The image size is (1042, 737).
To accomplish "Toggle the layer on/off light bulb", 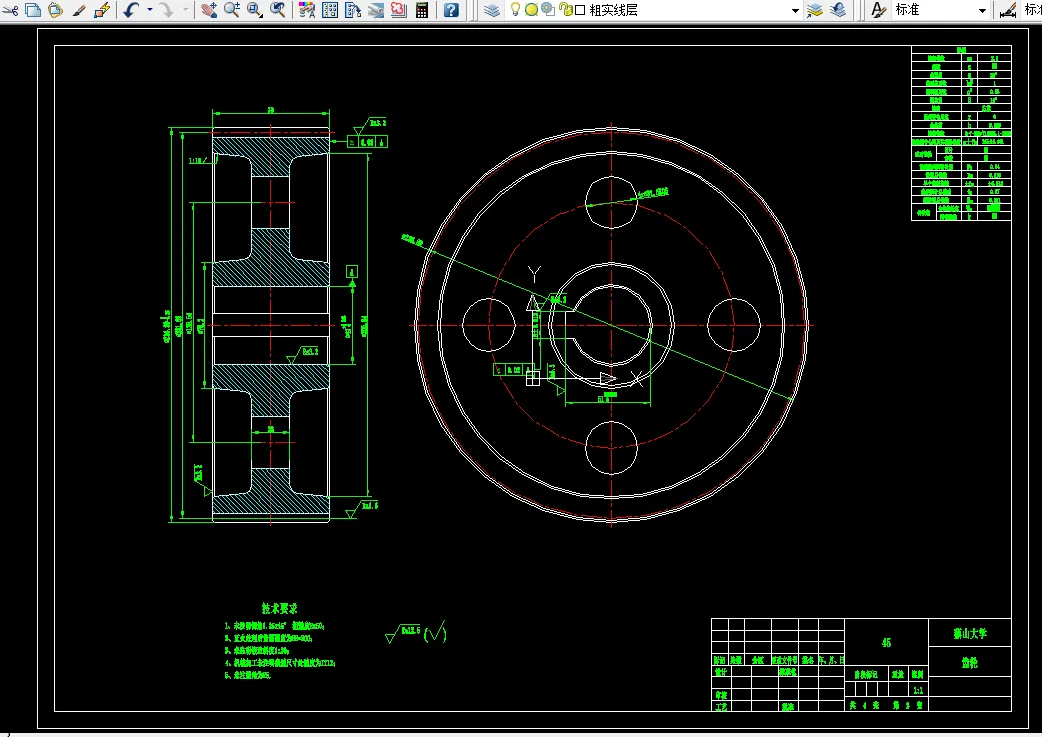I will click(x=515, y=9).
